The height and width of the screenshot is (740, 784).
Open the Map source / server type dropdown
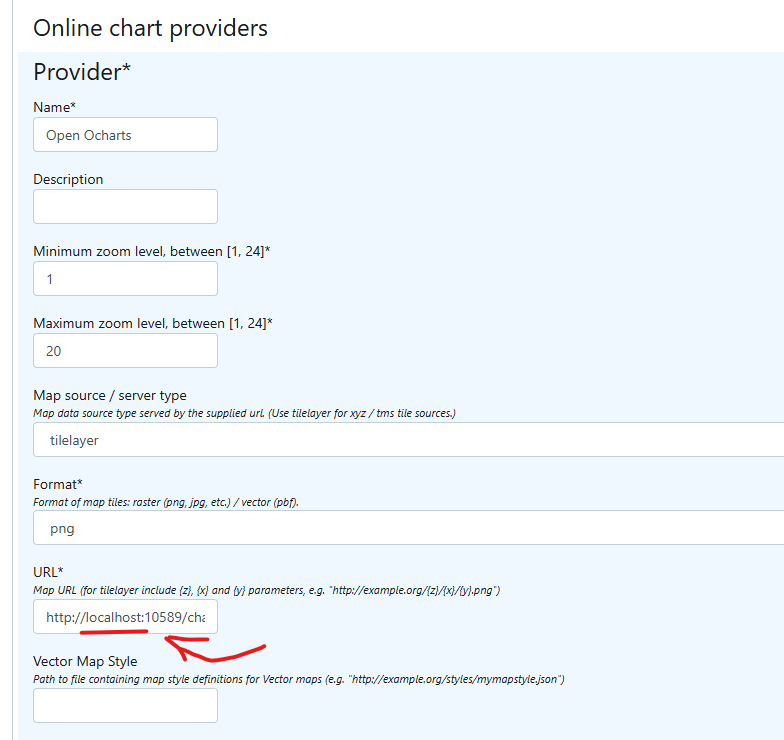click(410, 439)
